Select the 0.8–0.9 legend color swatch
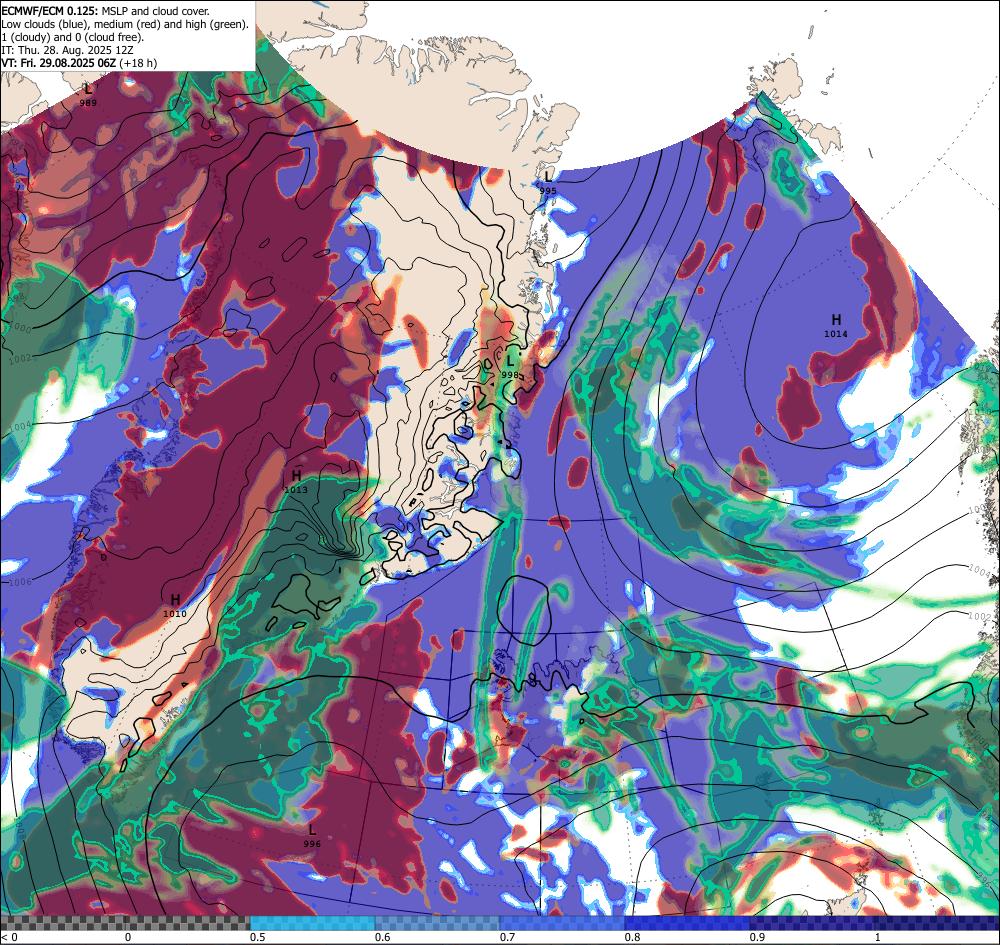This screenshot has width=1000, height=945. tap(688, 923)
